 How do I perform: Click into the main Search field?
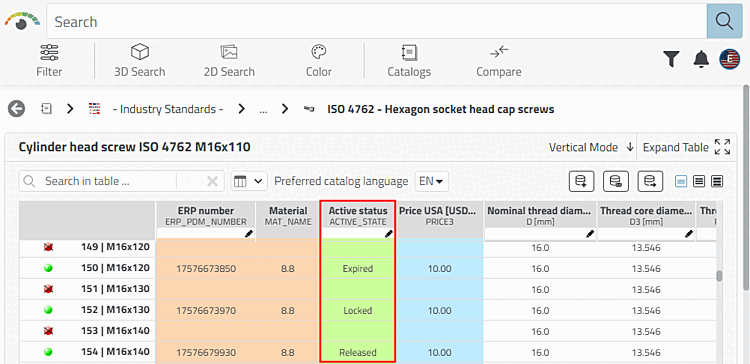pyautogui.click(x=376, y=22)
